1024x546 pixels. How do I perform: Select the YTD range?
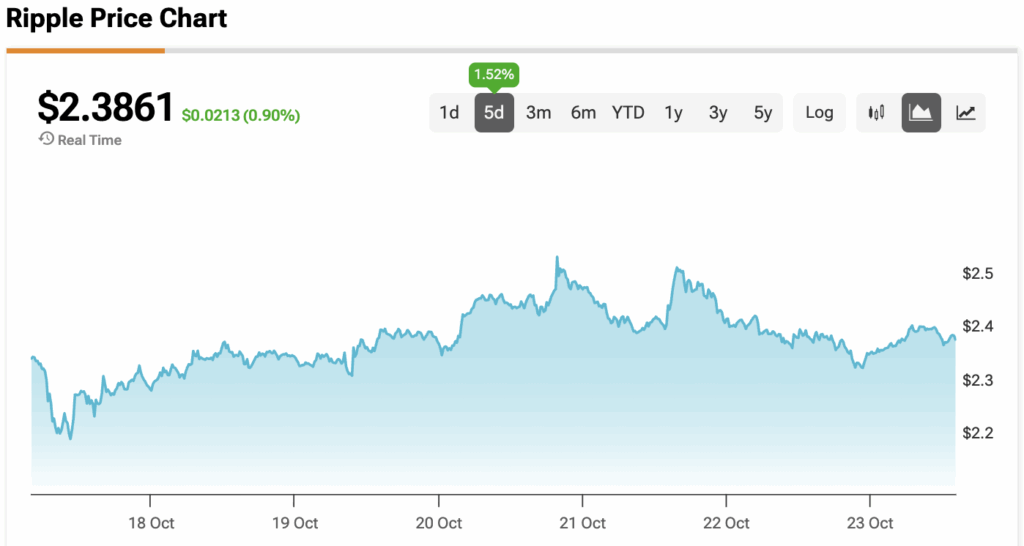(x=628, y=113)
